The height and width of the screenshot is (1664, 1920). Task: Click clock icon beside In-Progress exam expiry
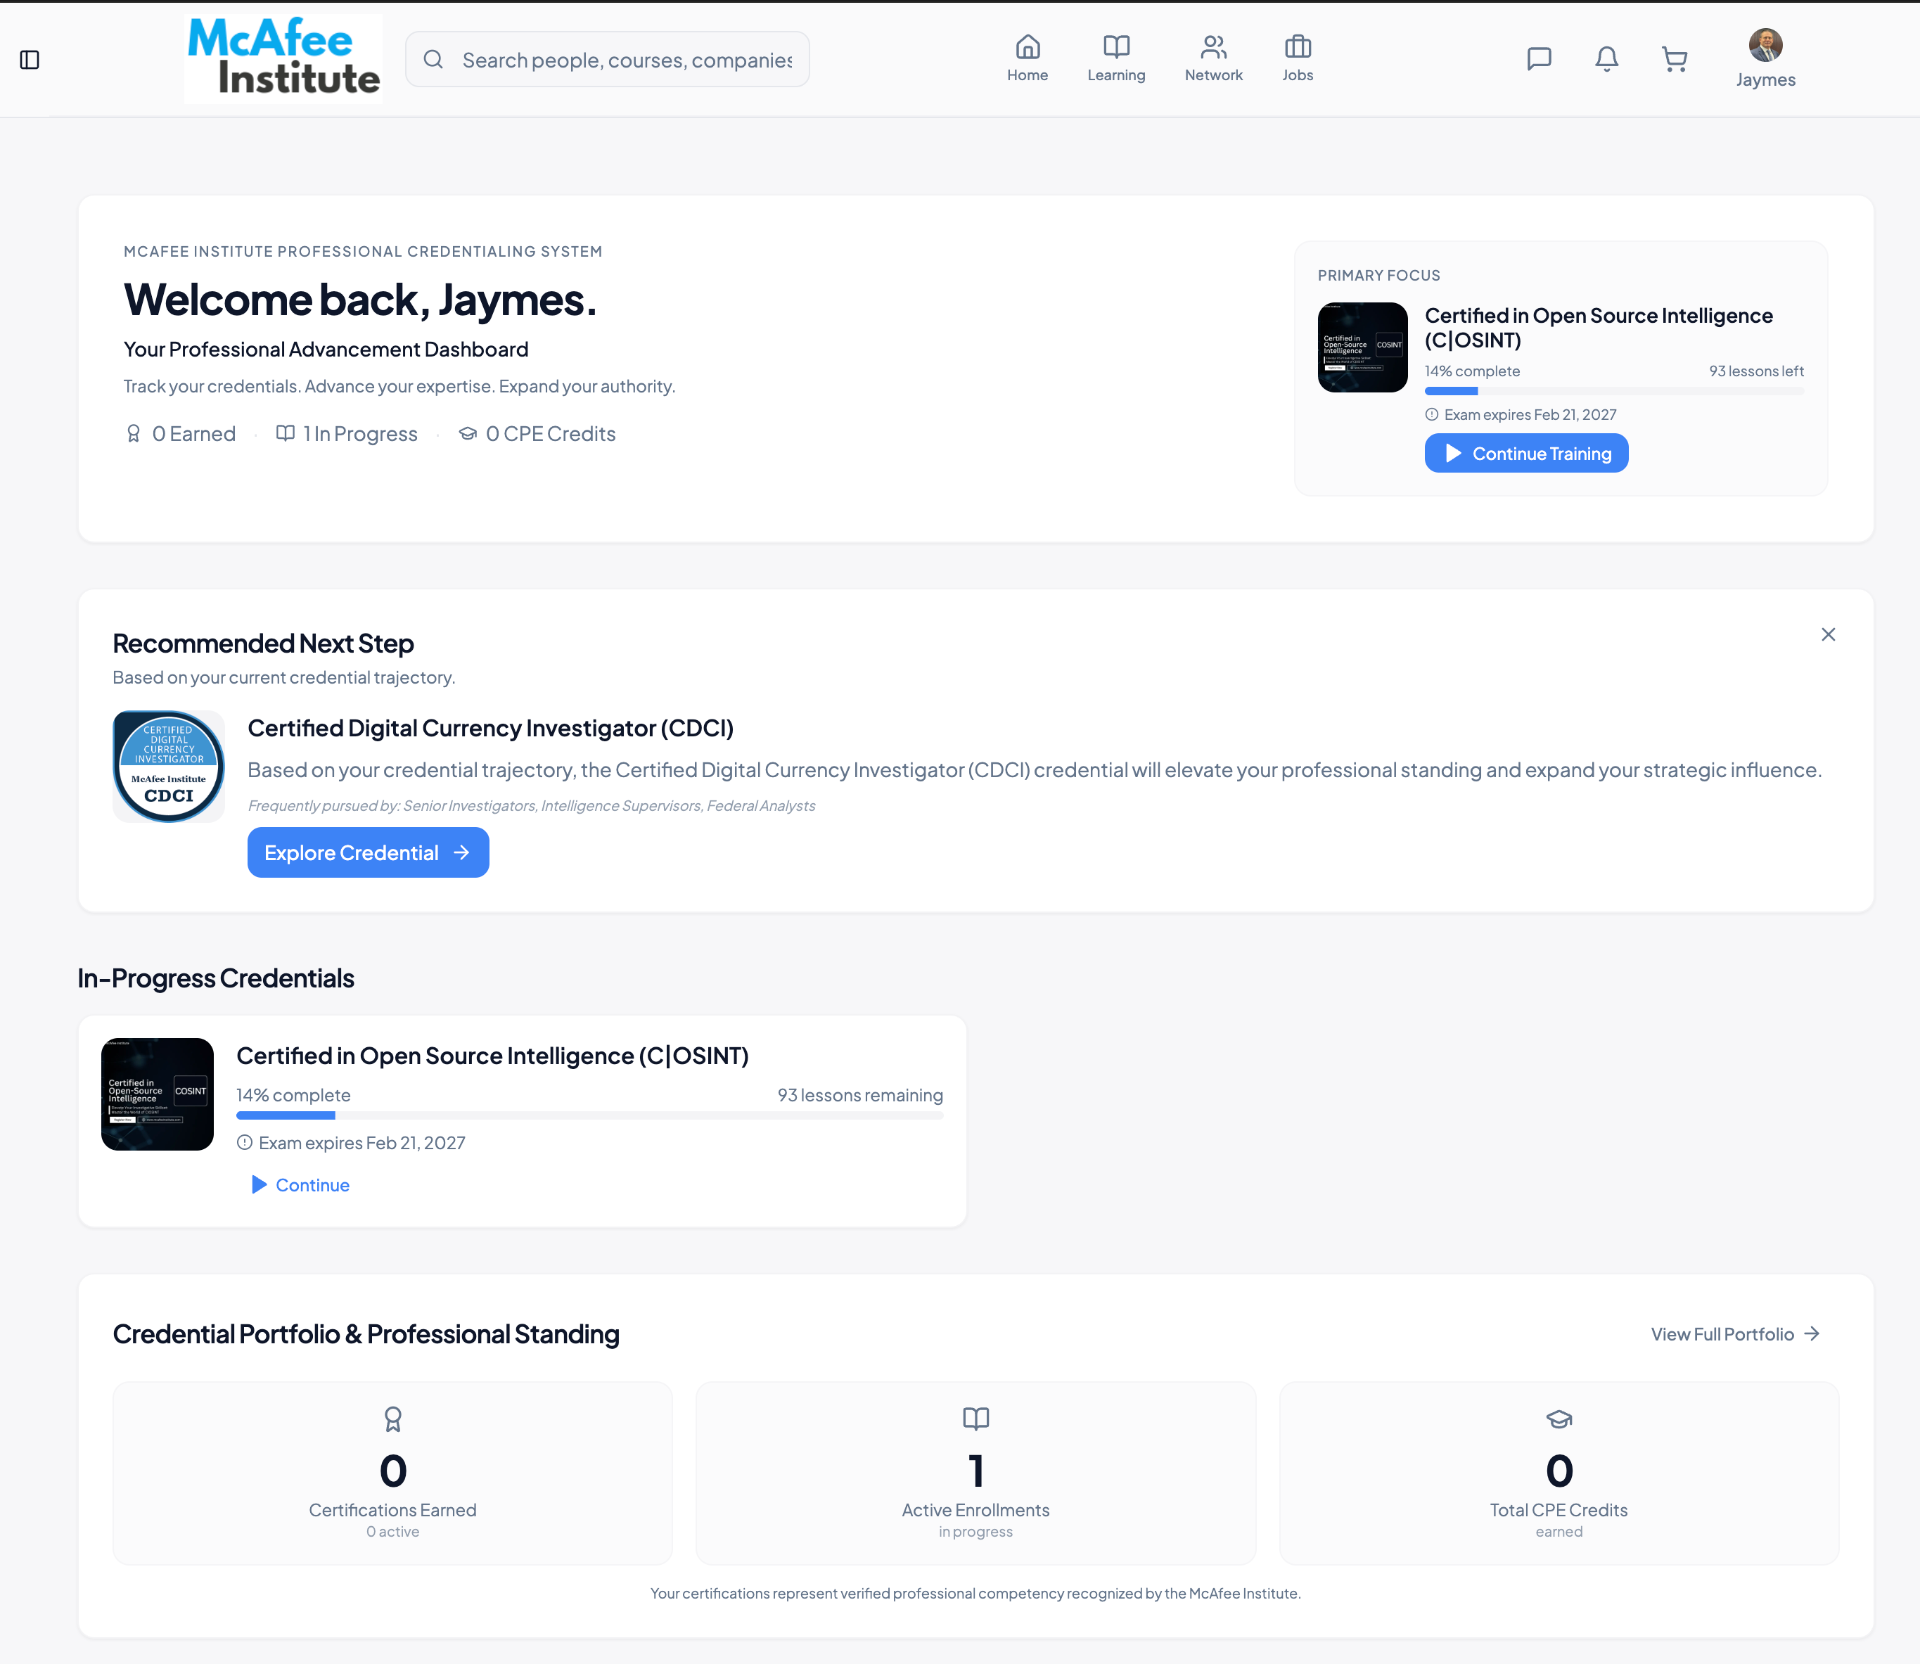coord(244,1142)
